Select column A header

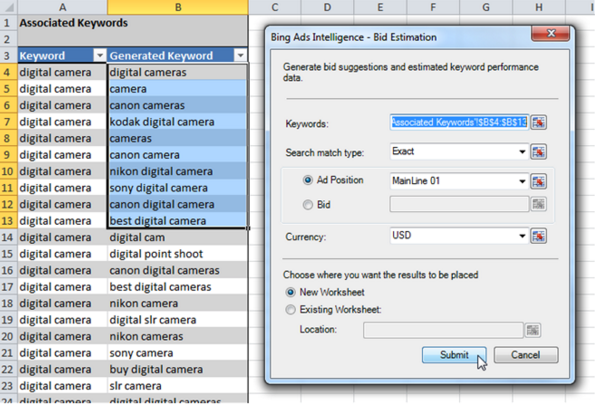click(62, 7)
